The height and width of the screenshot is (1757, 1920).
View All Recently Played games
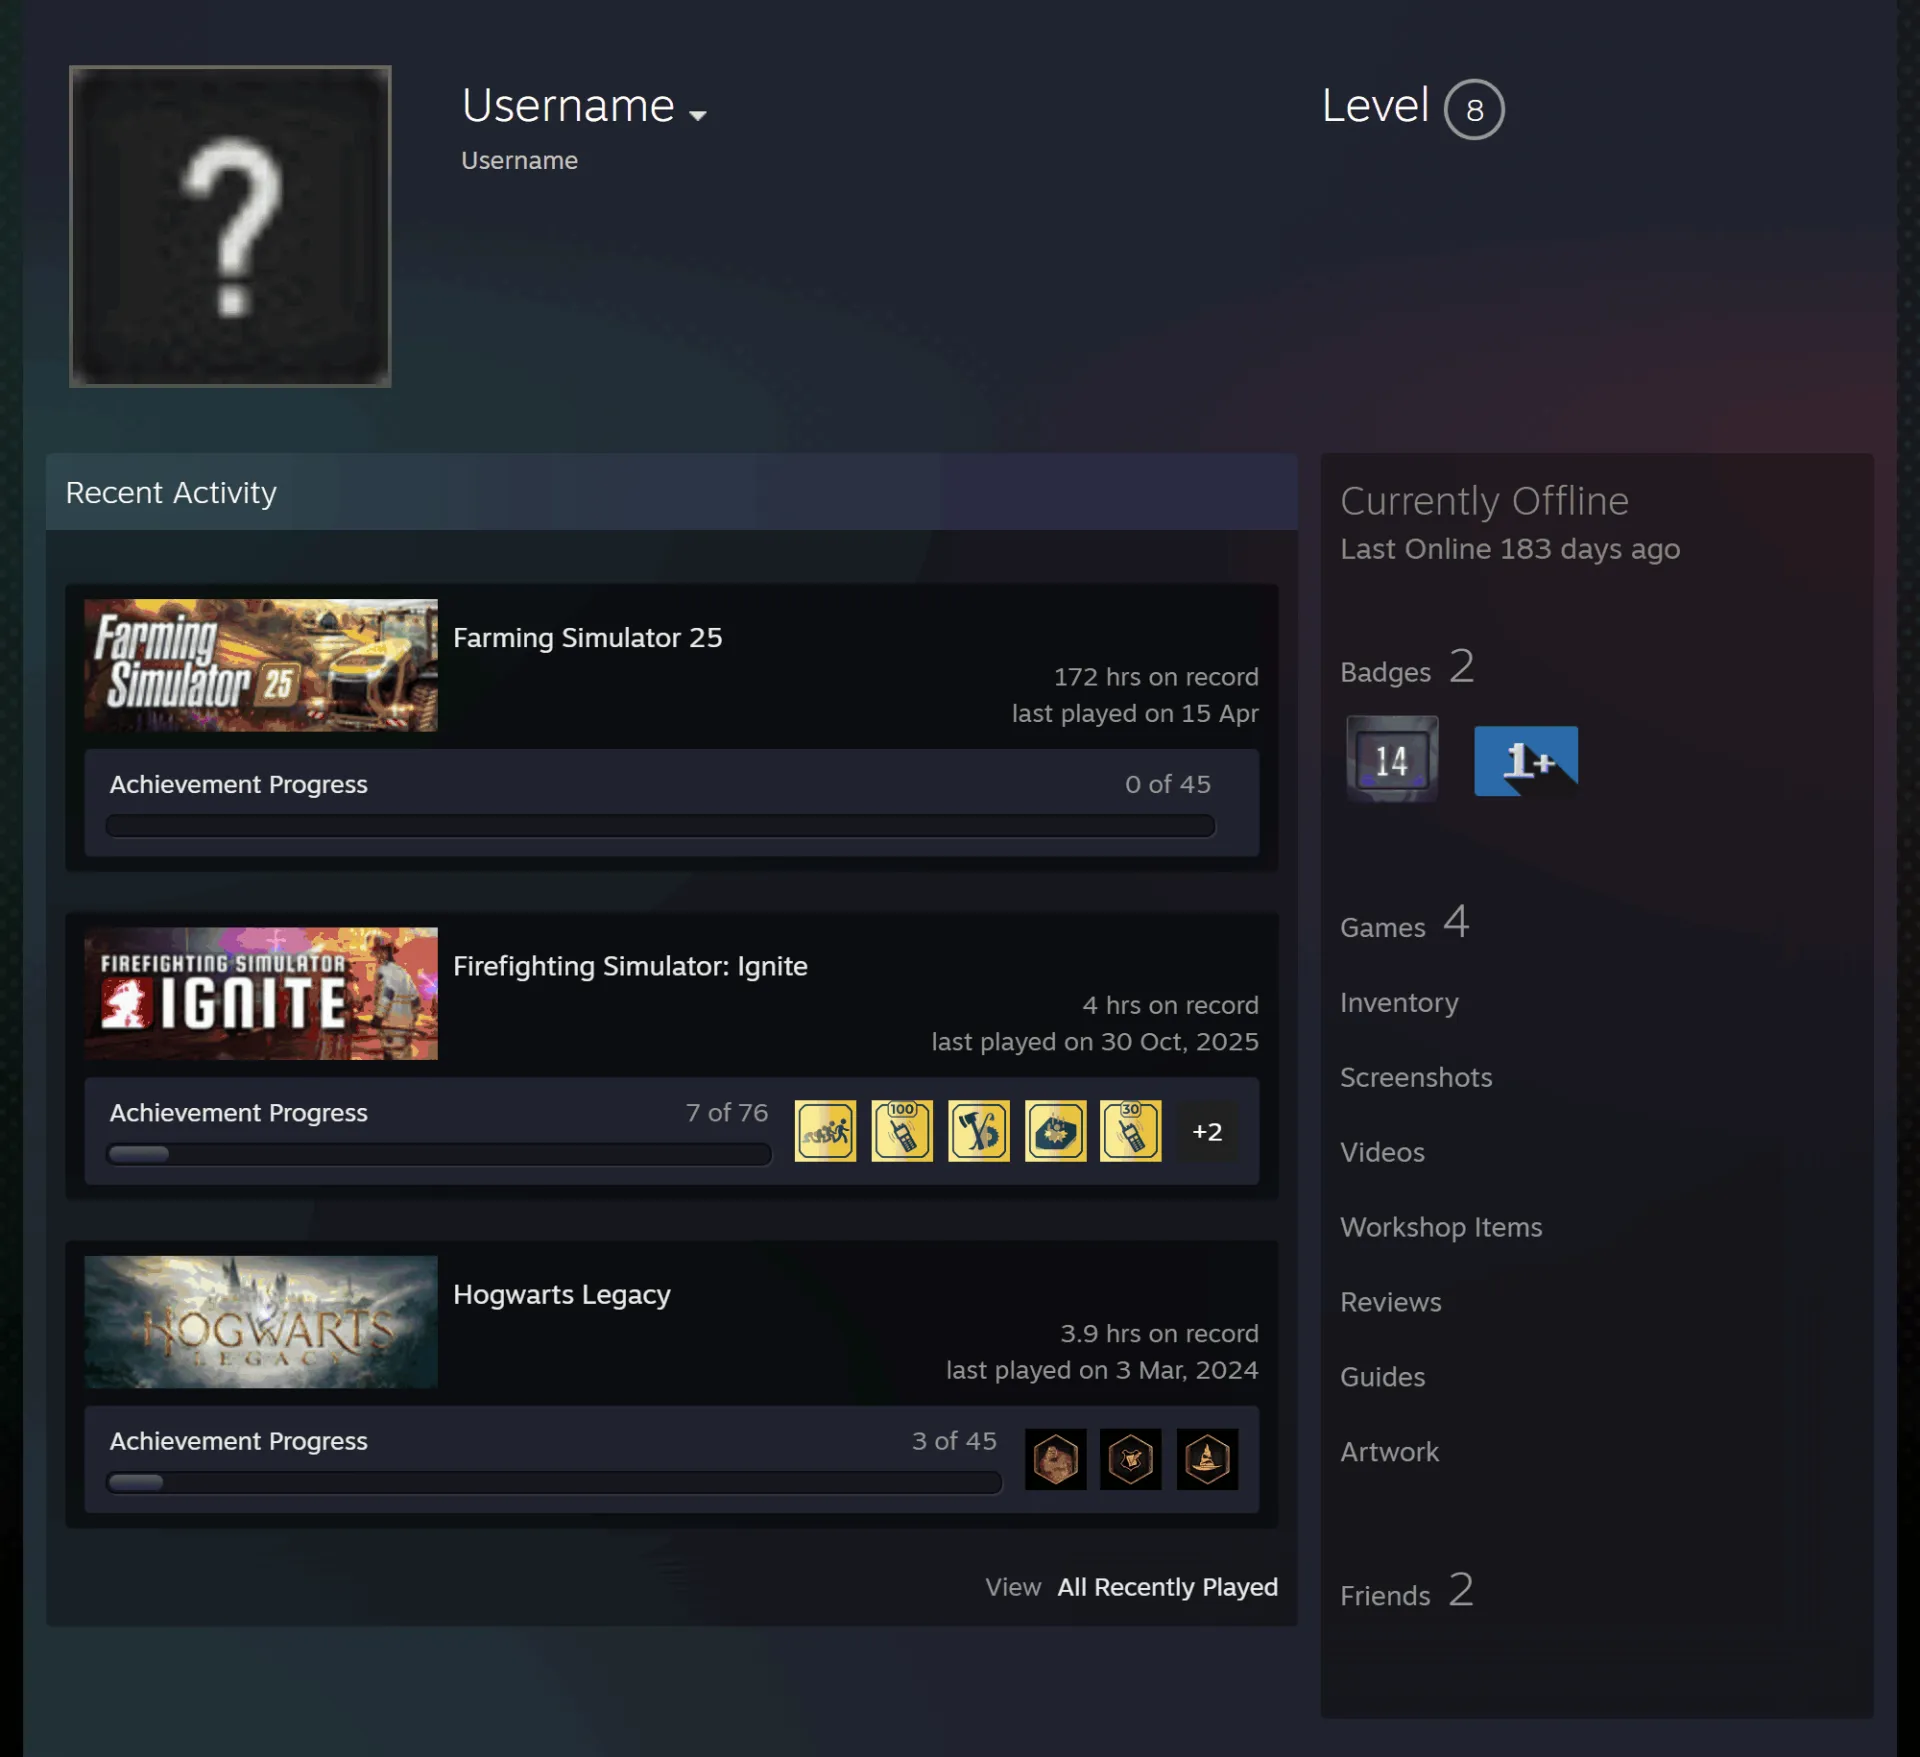[1168, 1587]
